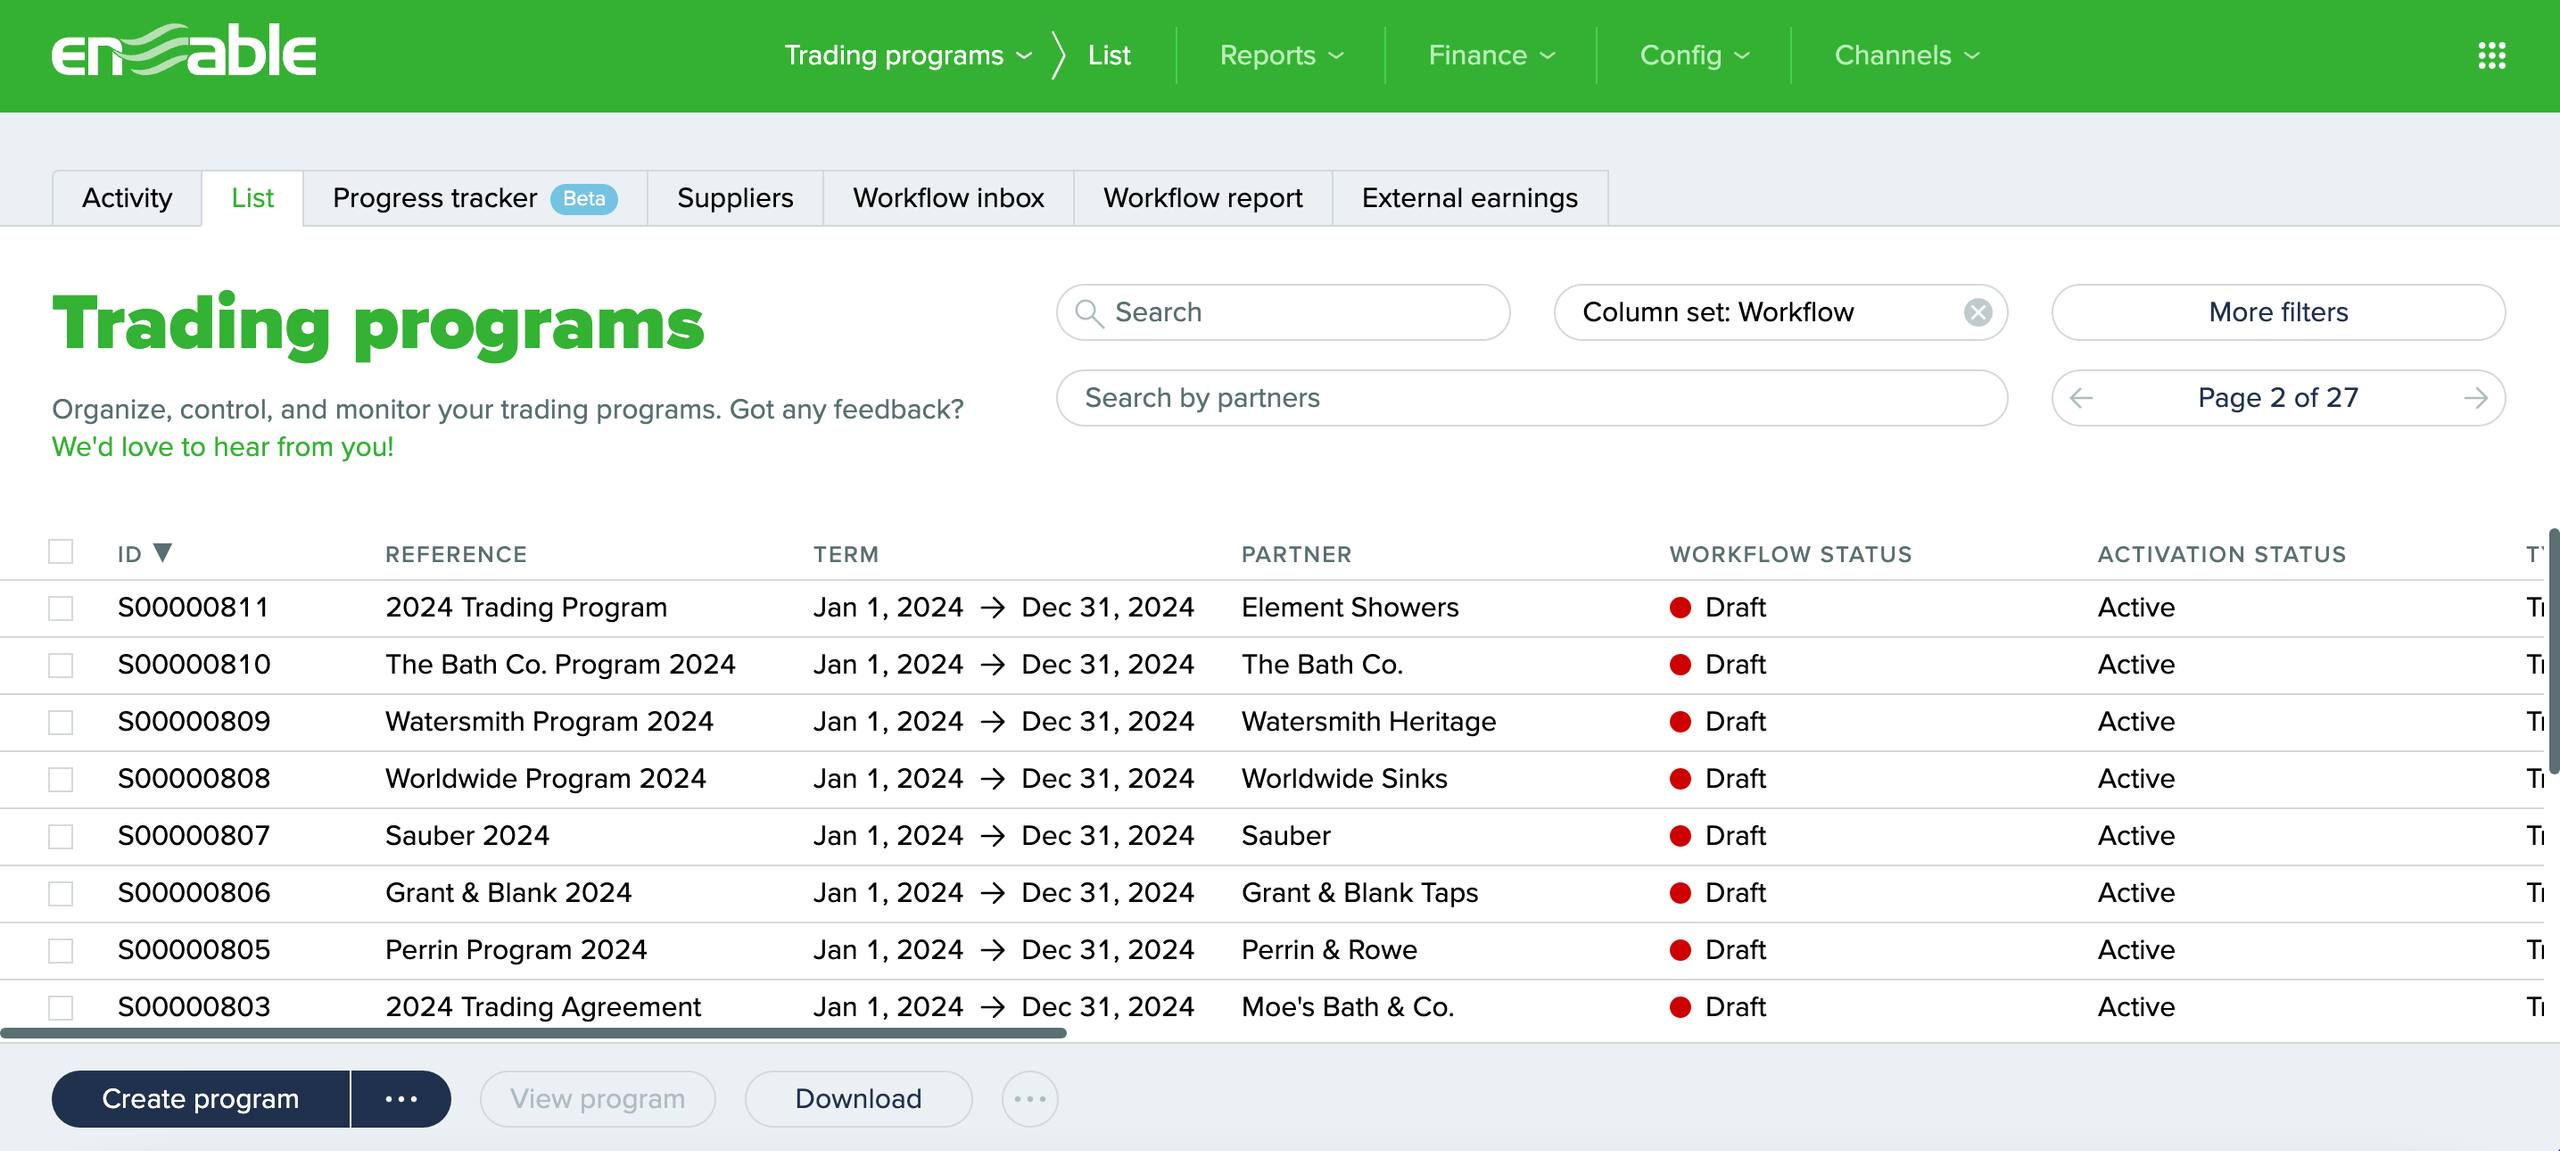The height and width of the screenshot is (1151, 2560).
Task: Select checkbox for row S00000810
Action: click(x=61, y=665)
